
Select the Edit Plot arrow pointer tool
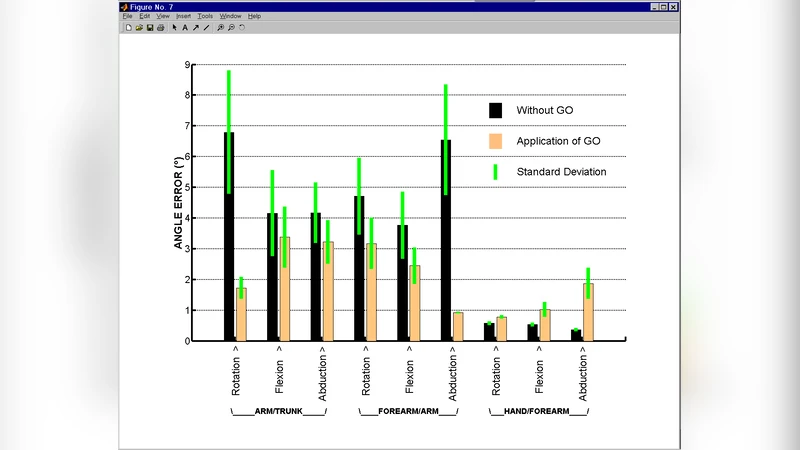174,28
